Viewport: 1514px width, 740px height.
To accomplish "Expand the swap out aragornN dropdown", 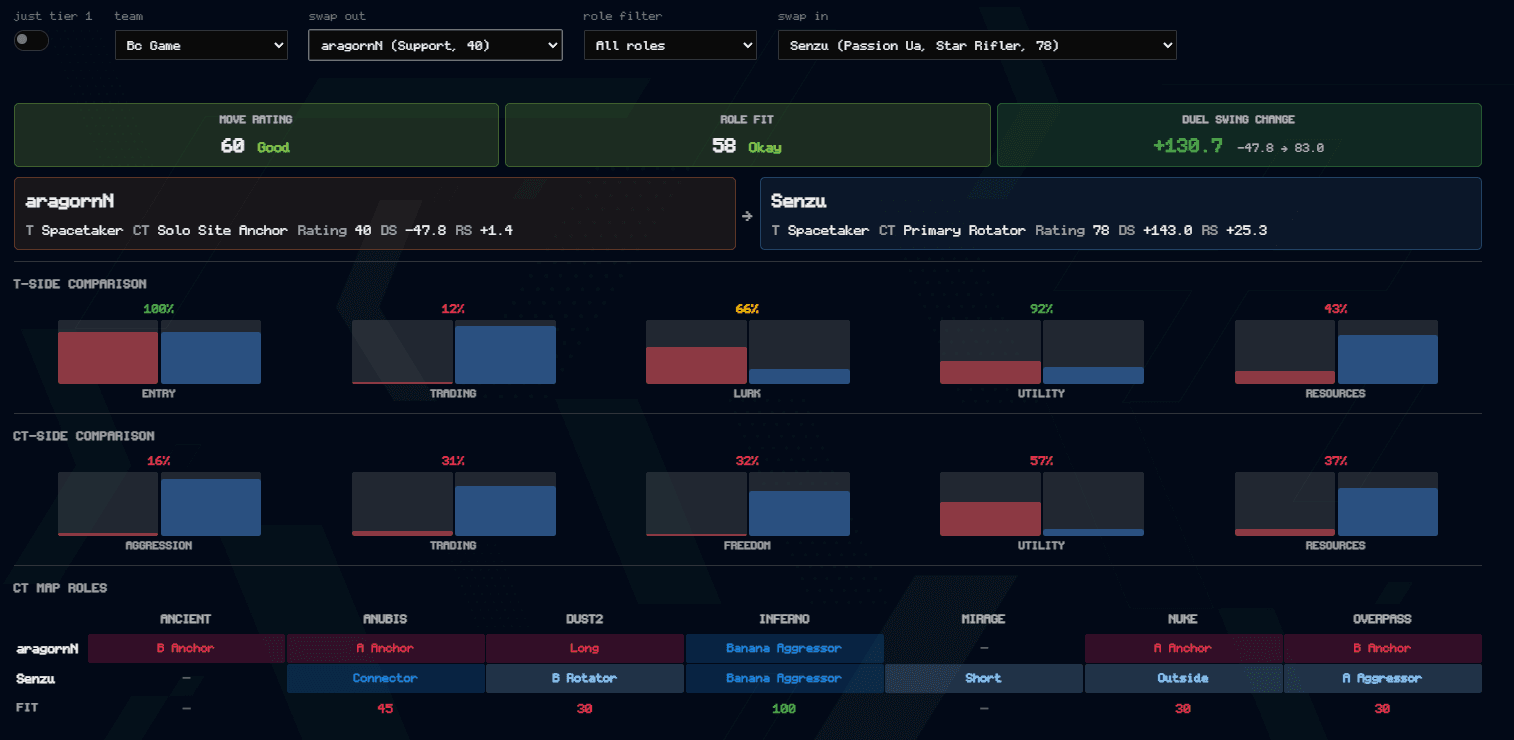I will [x=435, y=45].
